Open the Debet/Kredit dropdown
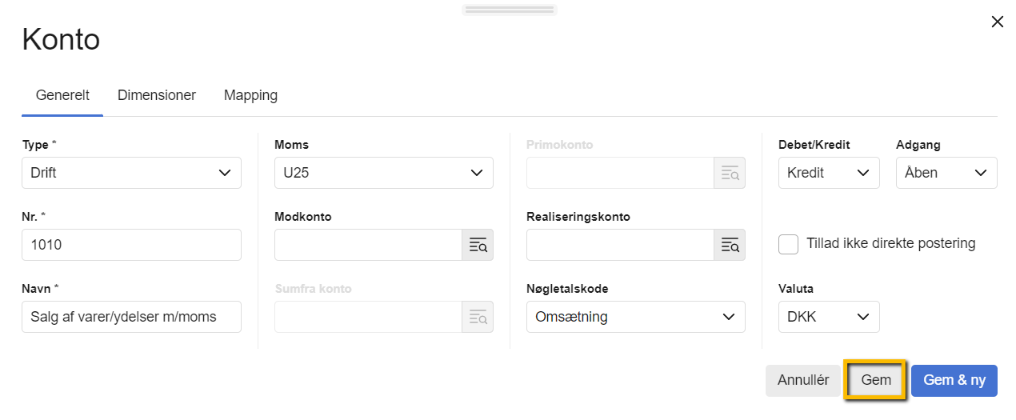Image resolution: width=1016 pixels, height=420 pixels. [x=828, y=173]
